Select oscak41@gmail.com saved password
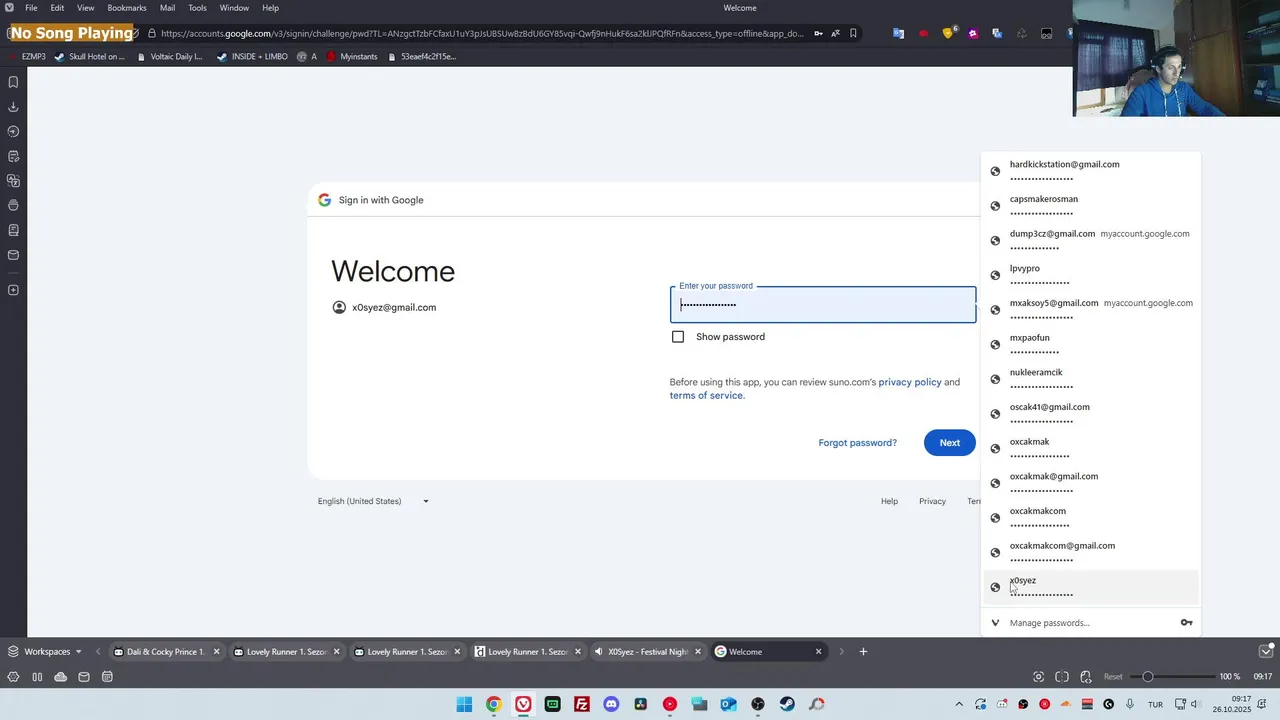The width and height of the screenshot is (1280, 720). (1090, 414)
